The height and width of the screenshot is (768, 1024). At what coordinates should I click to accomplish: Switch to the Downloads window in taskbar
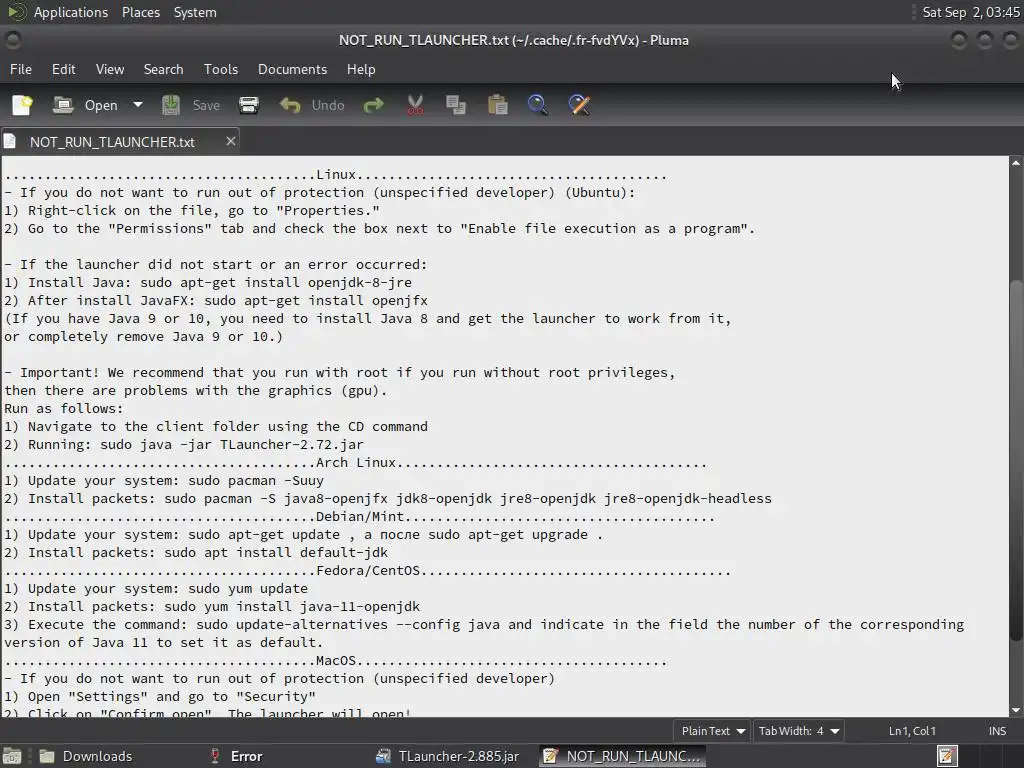85,756
